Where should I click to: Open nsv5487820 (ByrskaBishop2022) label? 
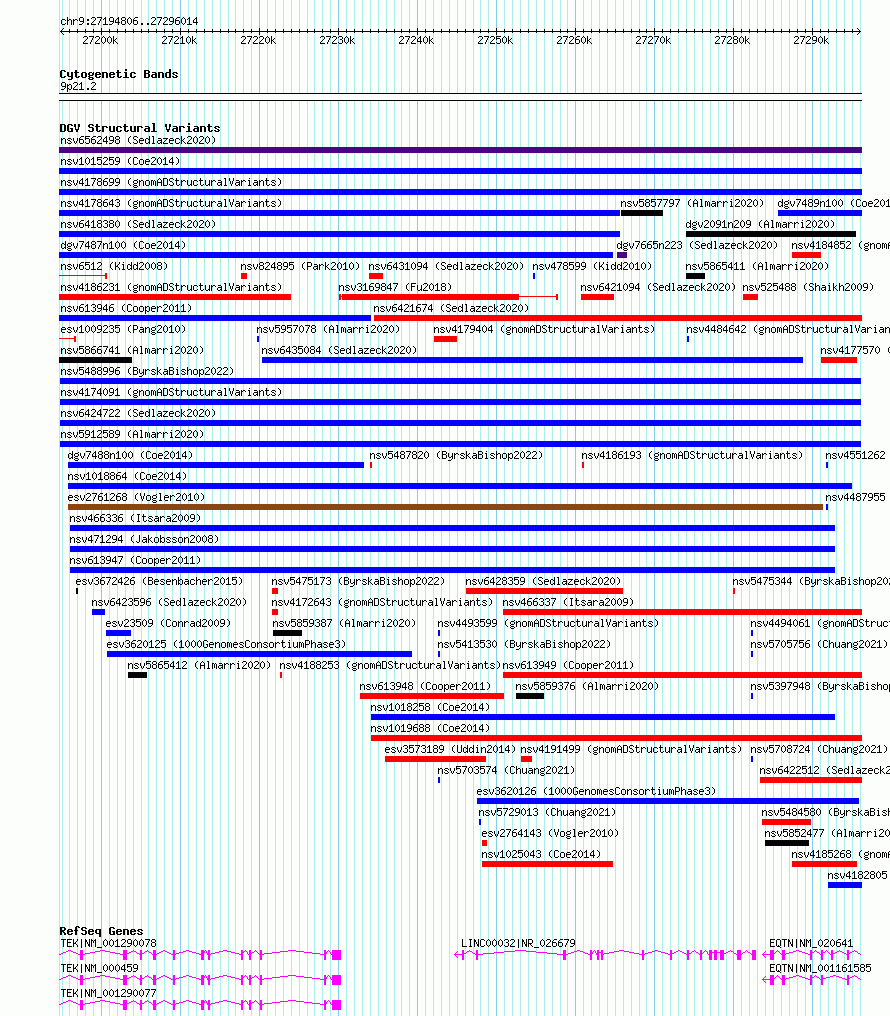click(x=457, y=456)
